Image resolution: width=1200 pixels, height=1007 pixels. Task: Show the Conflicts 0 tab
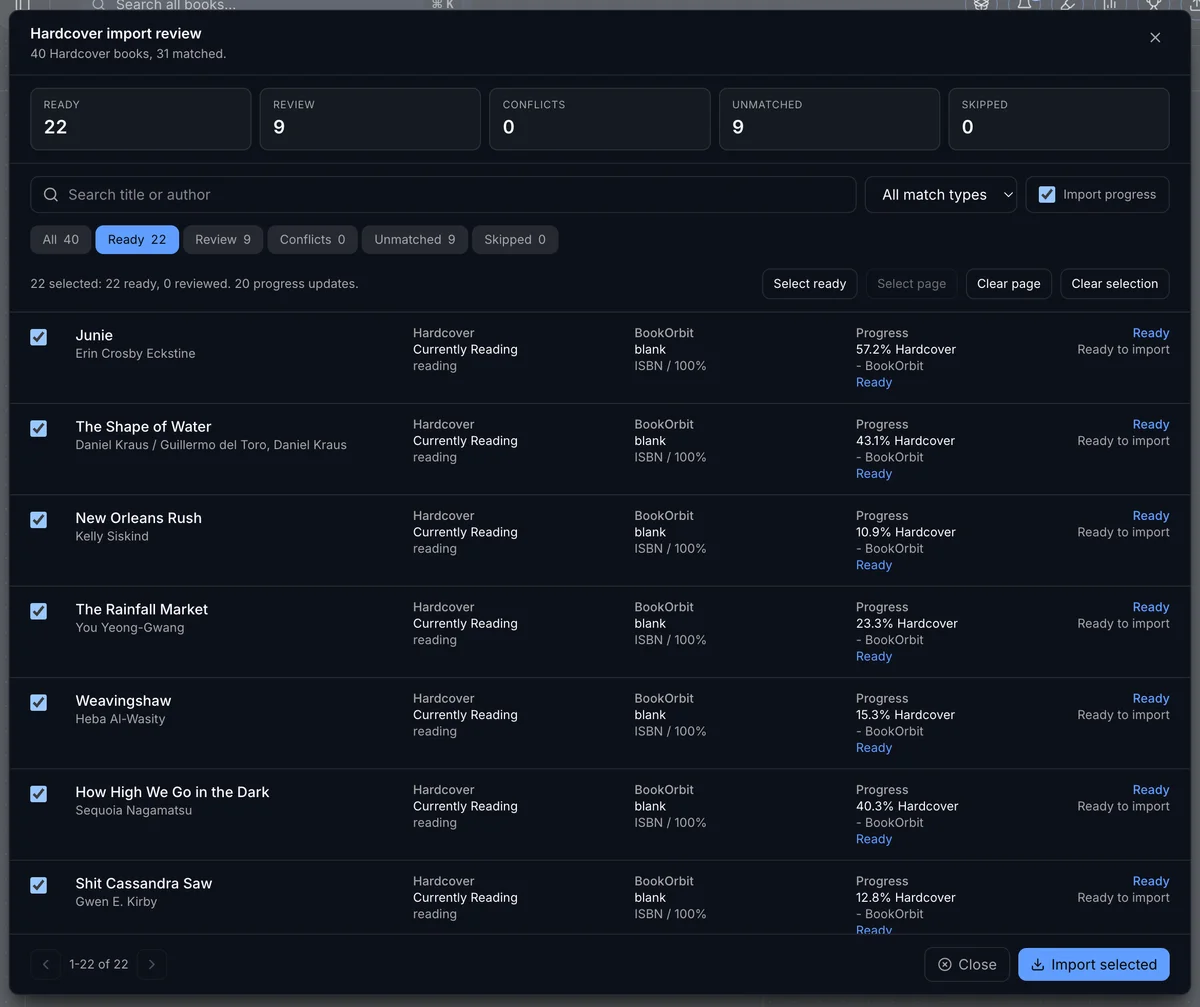pos(312,240)
